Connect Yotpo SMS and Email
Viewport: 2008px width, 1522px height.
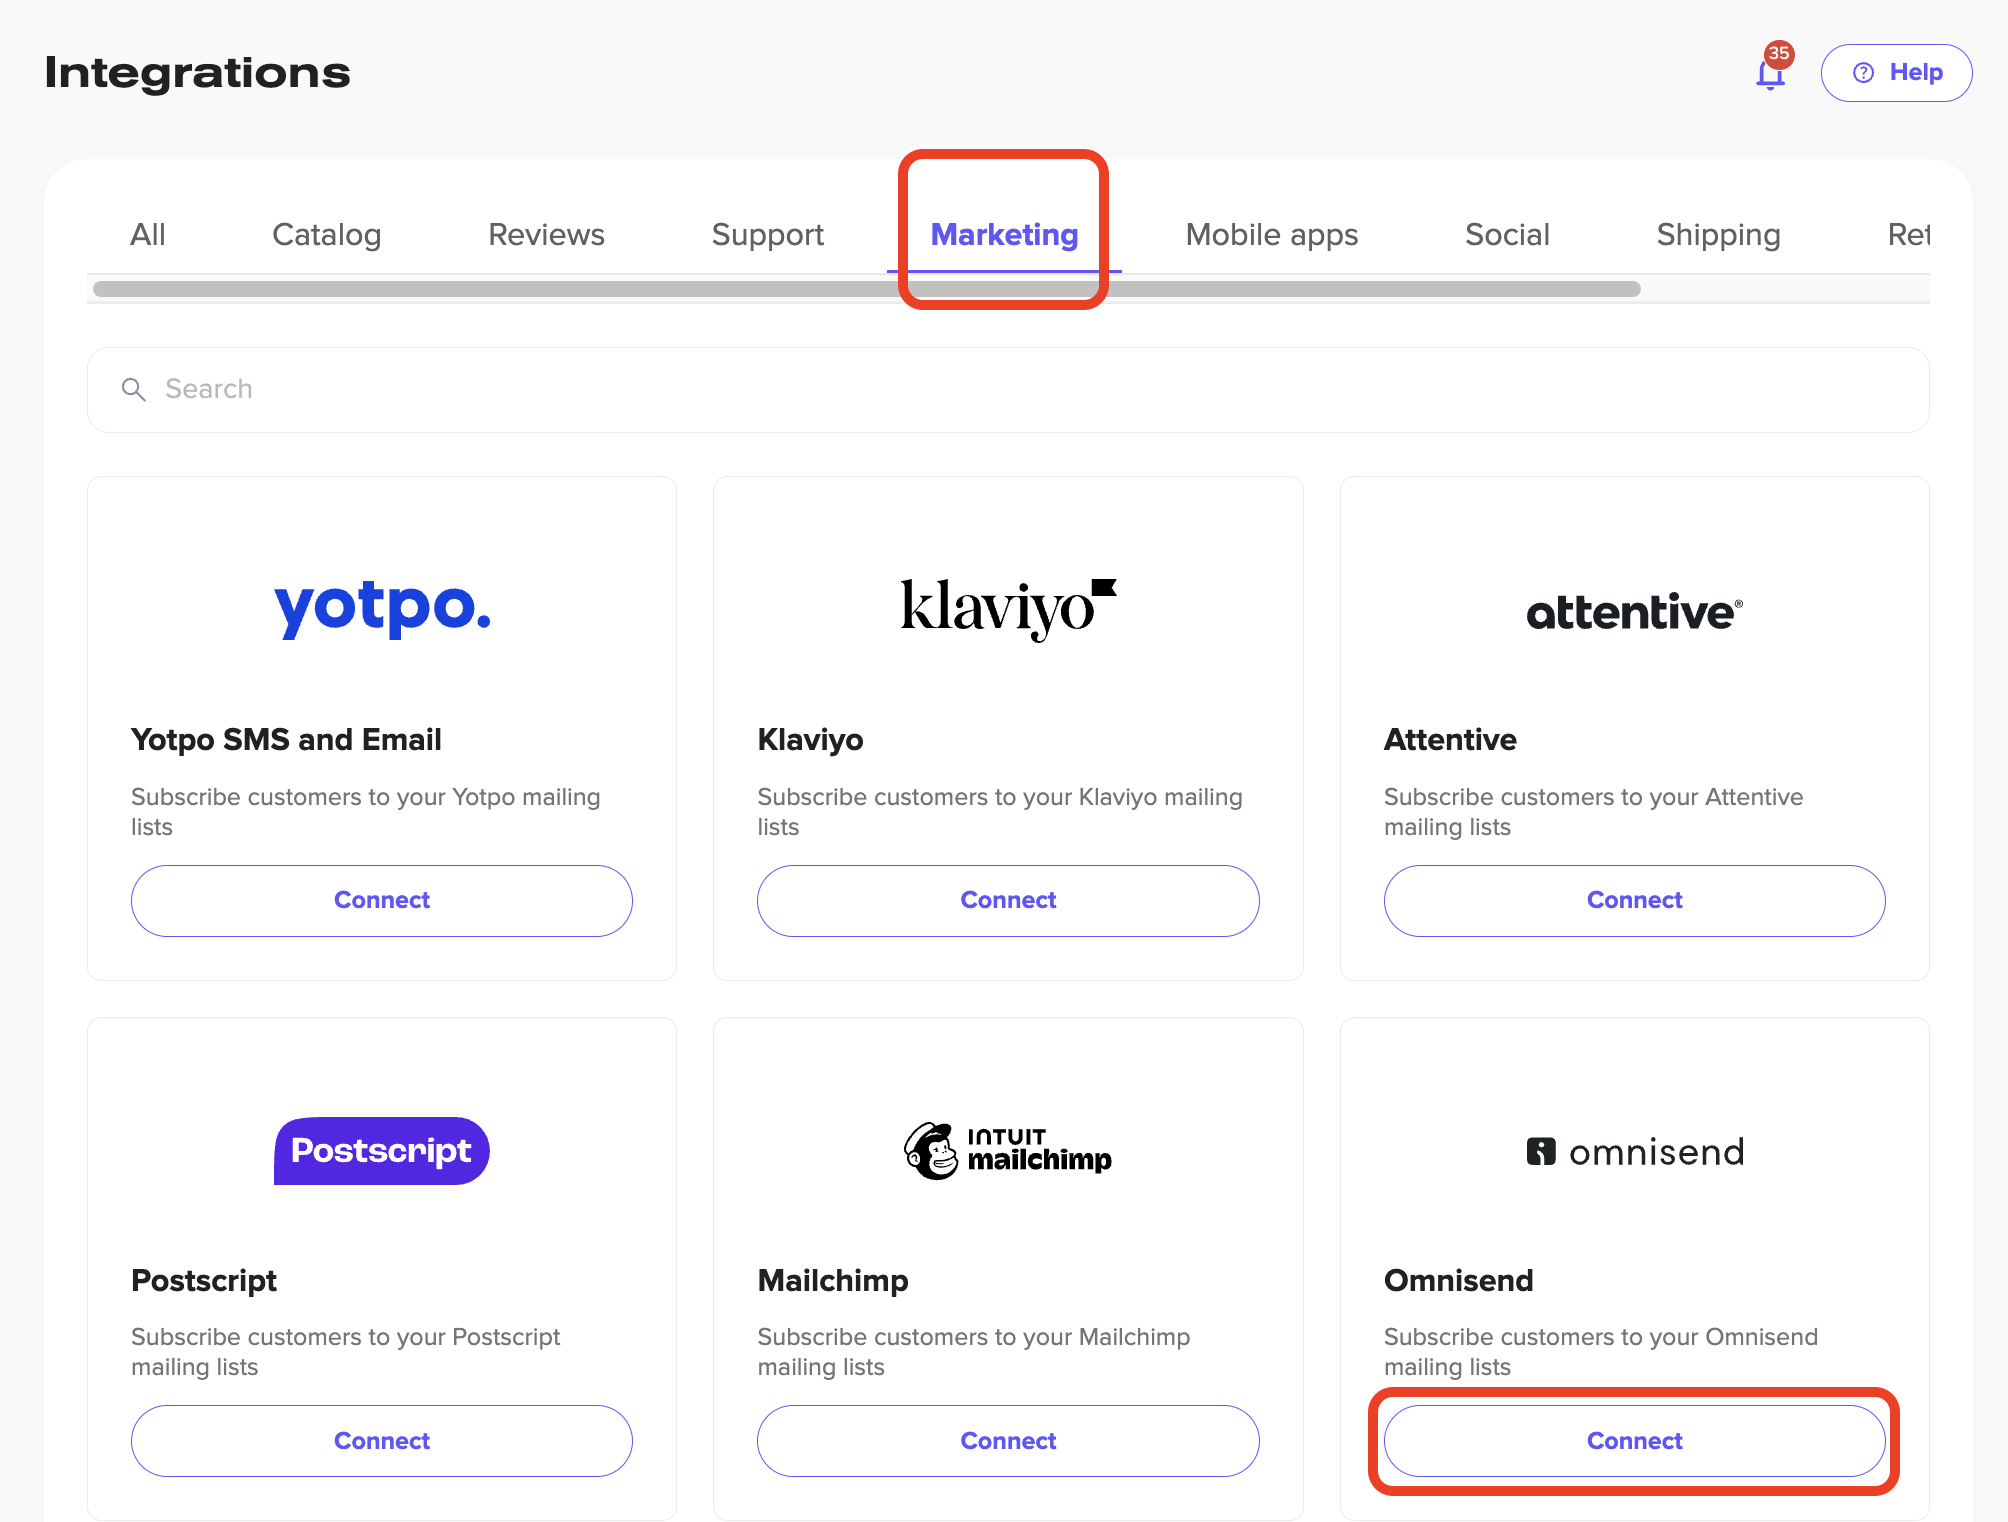tap(382, 900)
